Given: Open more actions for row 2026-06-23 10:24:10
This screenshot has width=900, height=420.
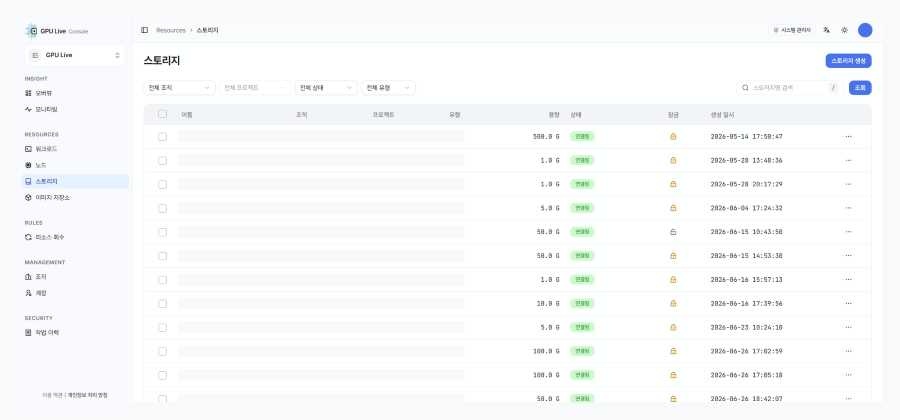Looking at the screenshot, I should [848, 327].
